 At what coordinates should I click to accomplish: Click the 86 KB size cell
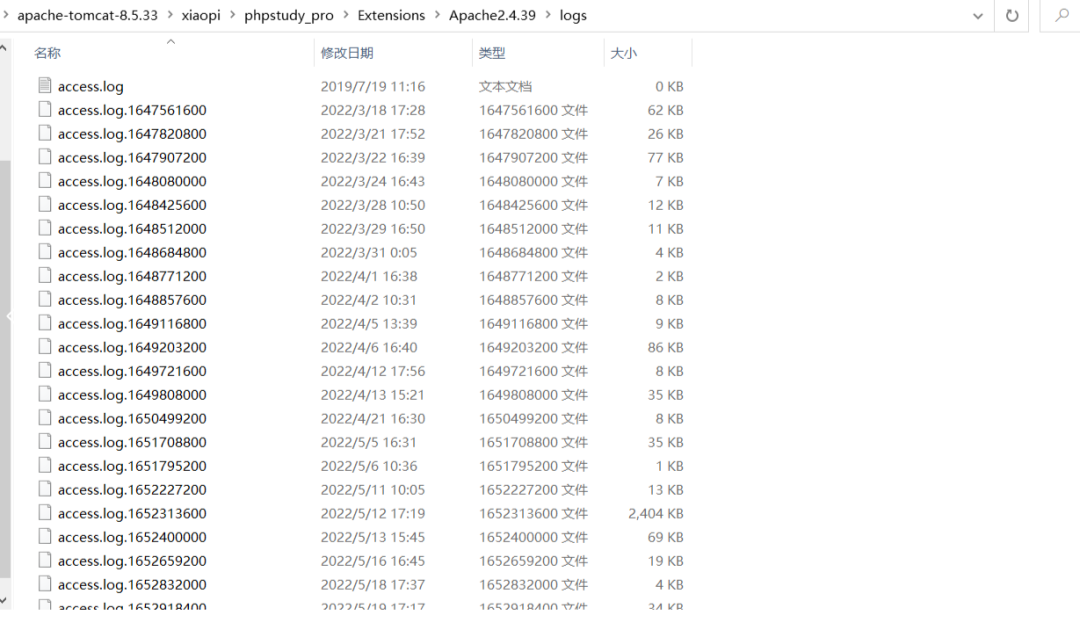pyautogui.click(x=665, y=348)
